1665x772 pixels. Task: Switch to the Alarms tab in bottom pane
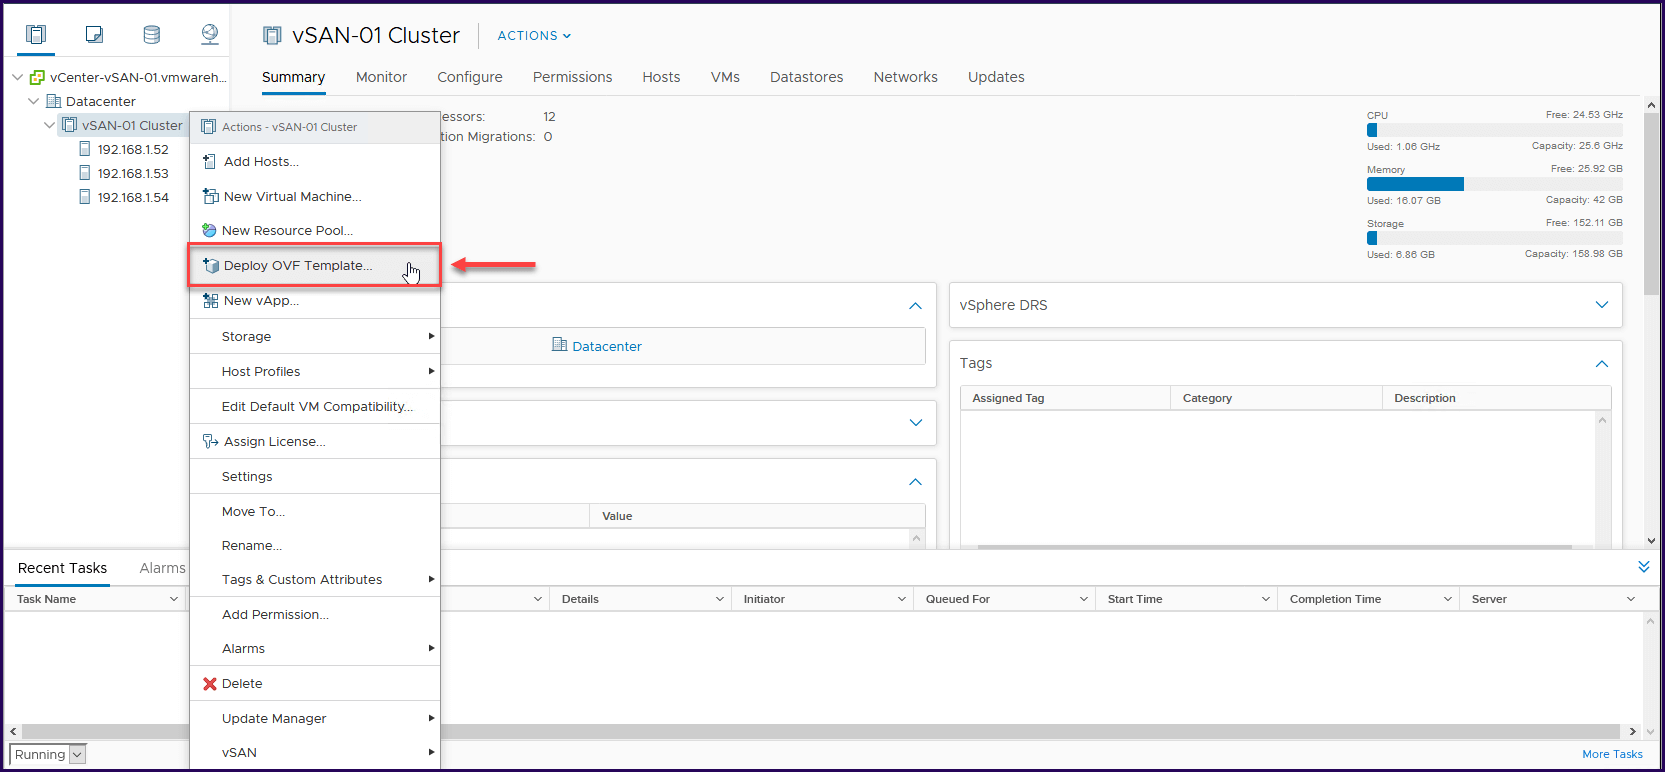(x=162, y=568)
